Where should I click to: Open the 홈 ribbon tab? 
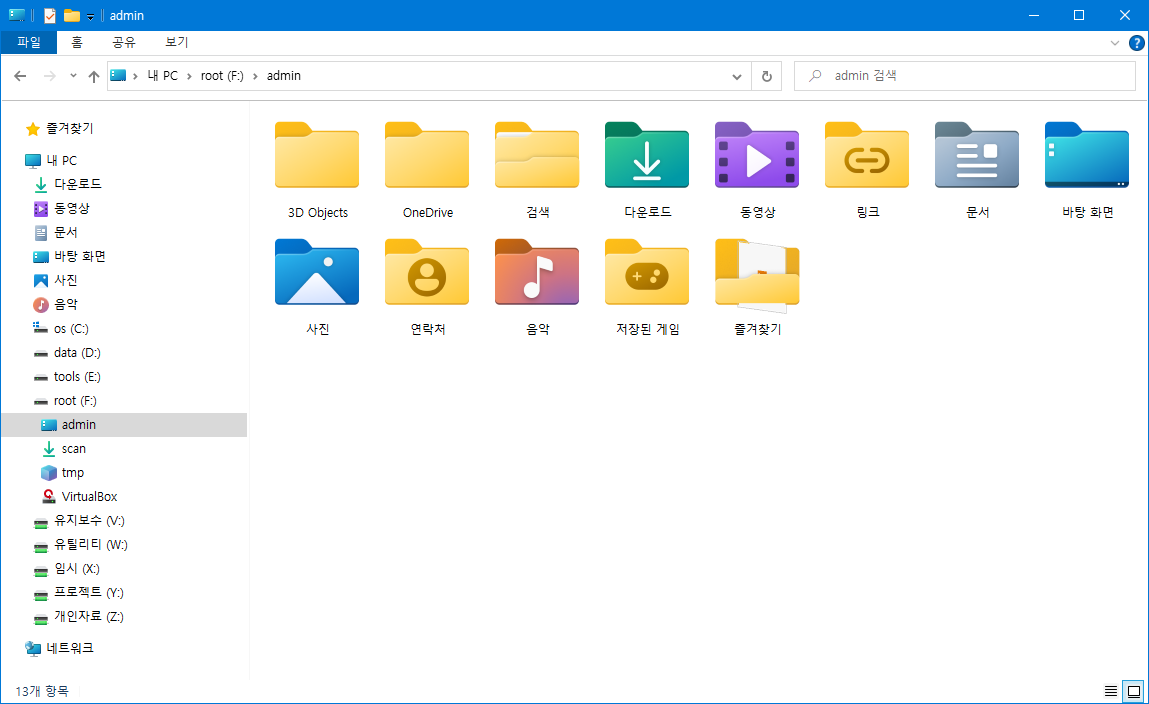coord(77,42)
